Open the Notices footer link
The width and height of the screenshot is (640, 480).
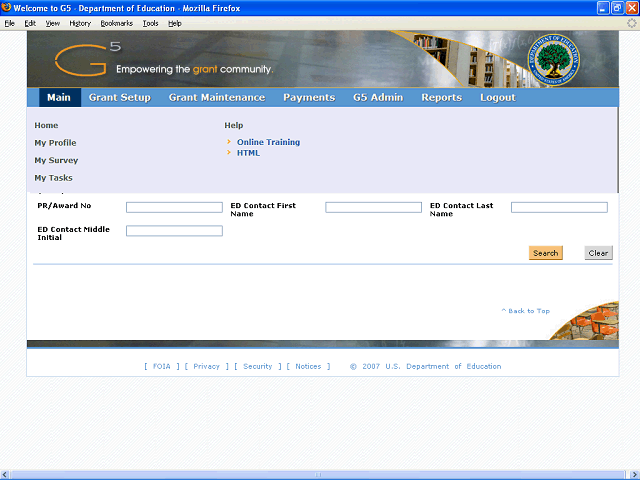(308, 367)
